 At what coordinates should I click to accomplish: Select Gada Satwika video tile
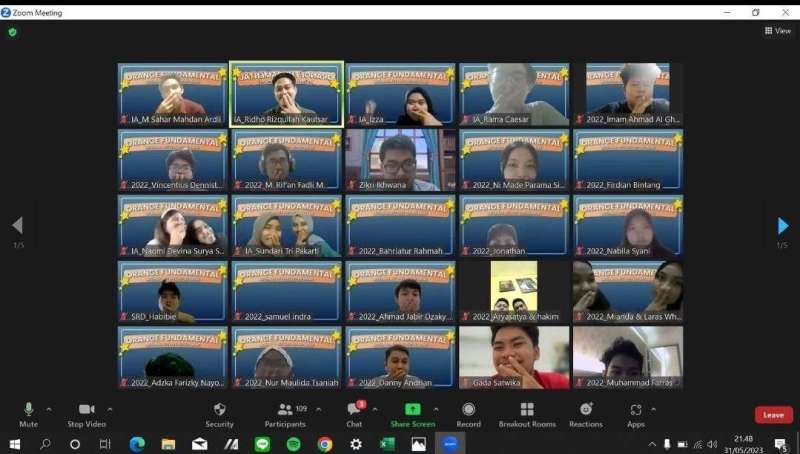pyautogui.click(x=514, y=358)
